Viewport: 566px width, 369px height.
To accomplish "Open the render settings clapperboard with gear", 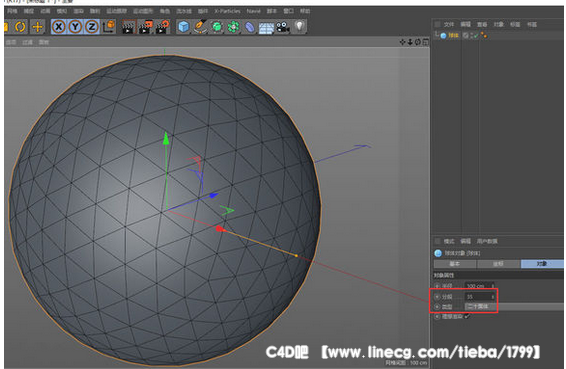I will click(162, 27).
